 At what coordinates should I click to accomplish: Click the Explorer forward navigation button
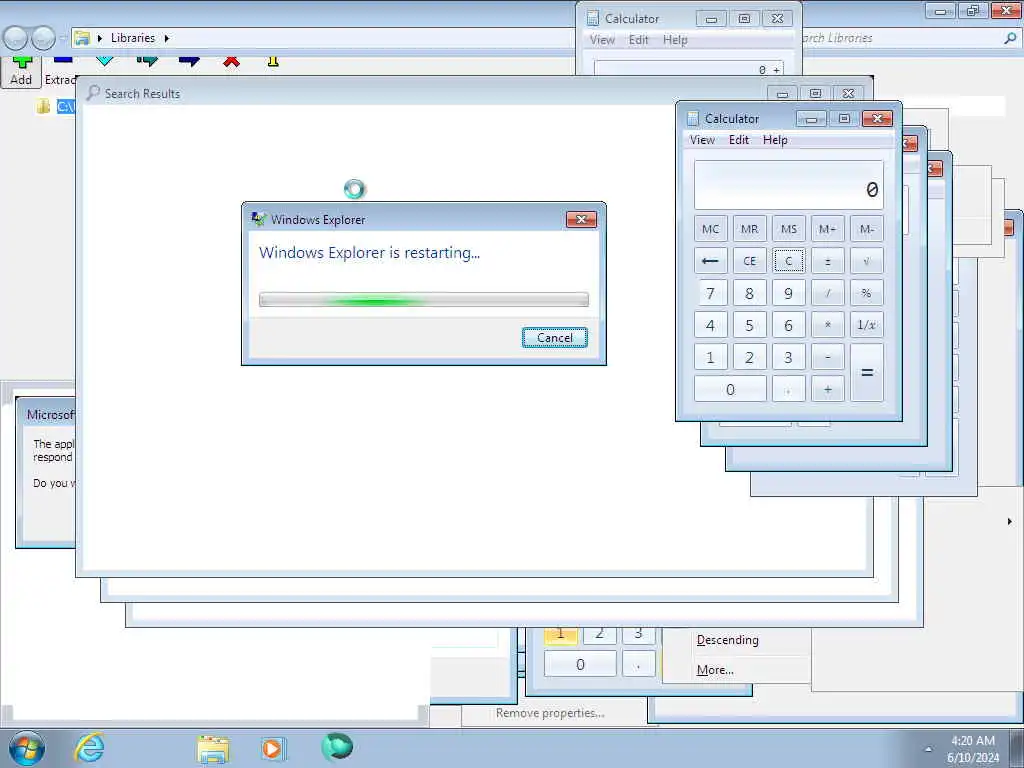tap(43, 39)
